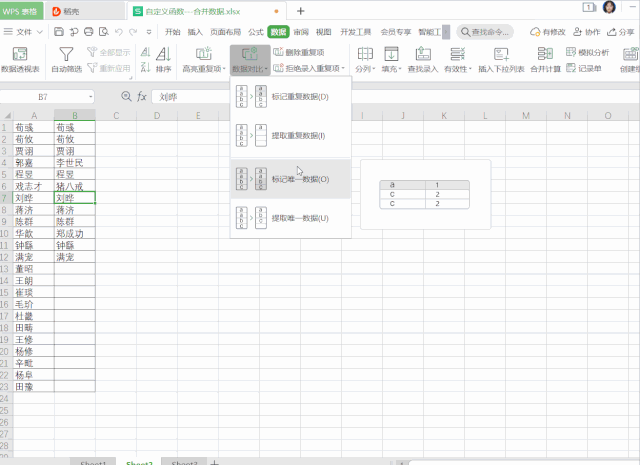Switch to Sheet1 worksheet tab

coord(93,463)
